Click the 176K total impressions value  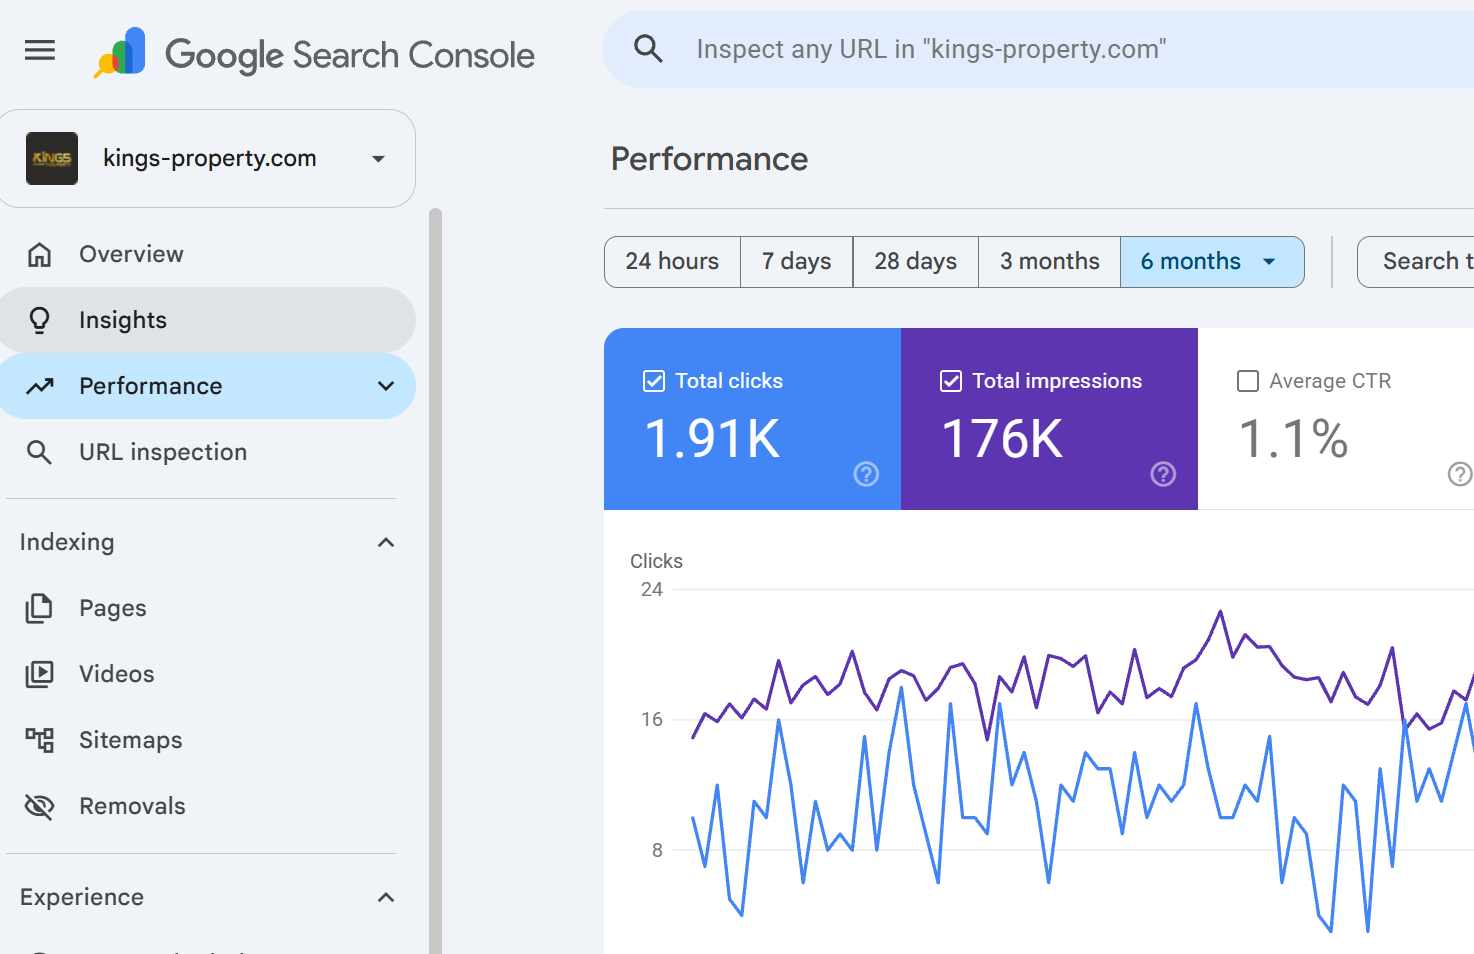(x=1002, y=439)
